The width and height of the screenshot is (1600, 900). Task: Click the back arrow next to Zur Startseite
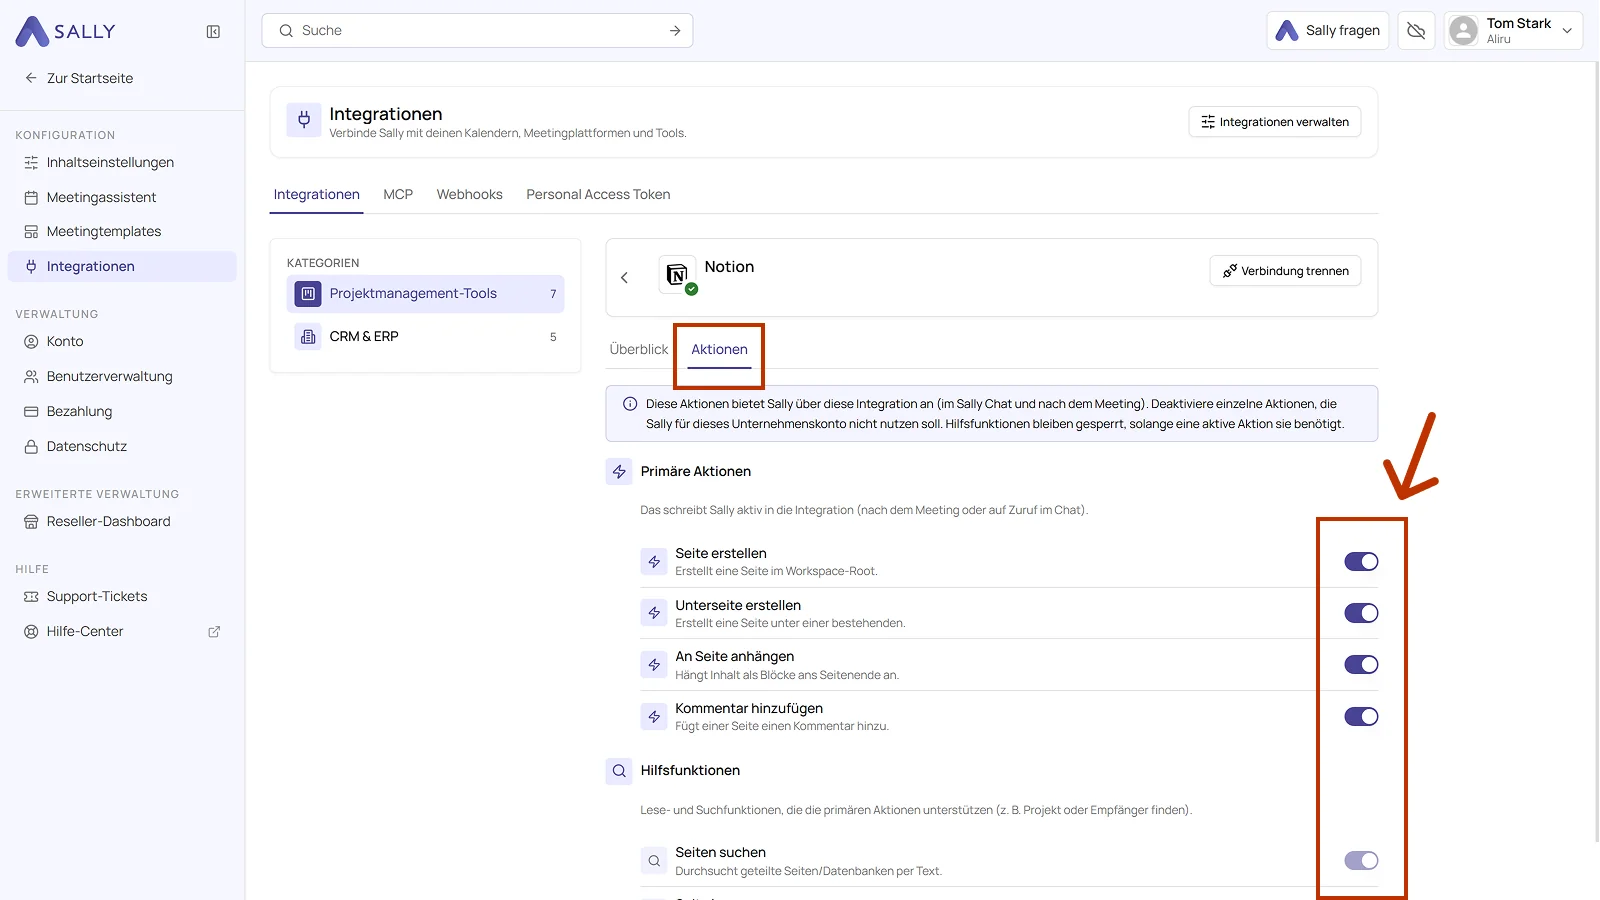[31, 78]
